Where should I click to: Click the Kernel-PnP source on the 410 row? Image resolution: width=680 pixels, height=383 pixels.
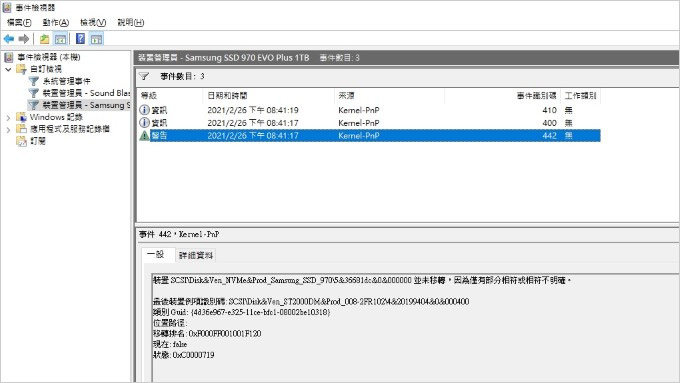point(359,110)
